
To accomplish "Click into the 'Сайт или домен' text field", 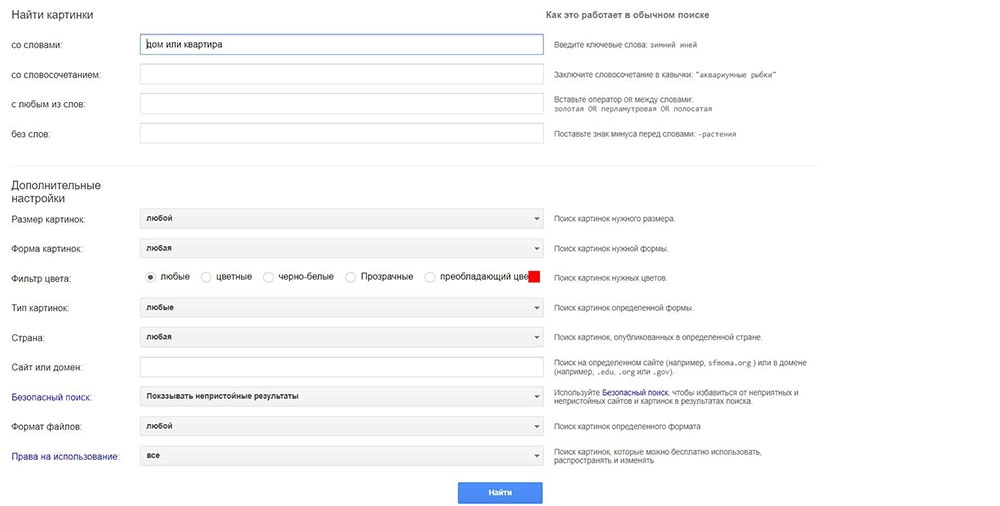I will (341, 367).
